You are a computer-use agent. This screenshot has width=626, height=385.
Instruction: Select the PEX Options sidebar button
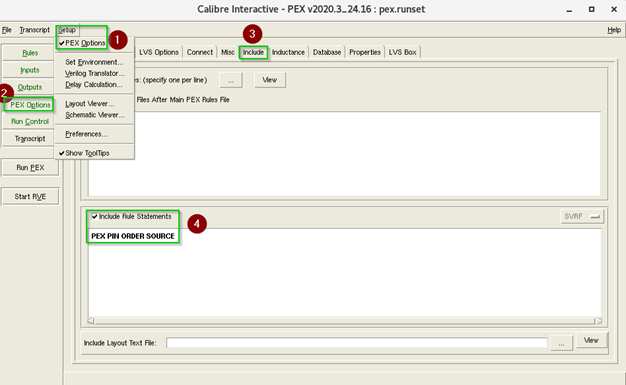(30, 105)
